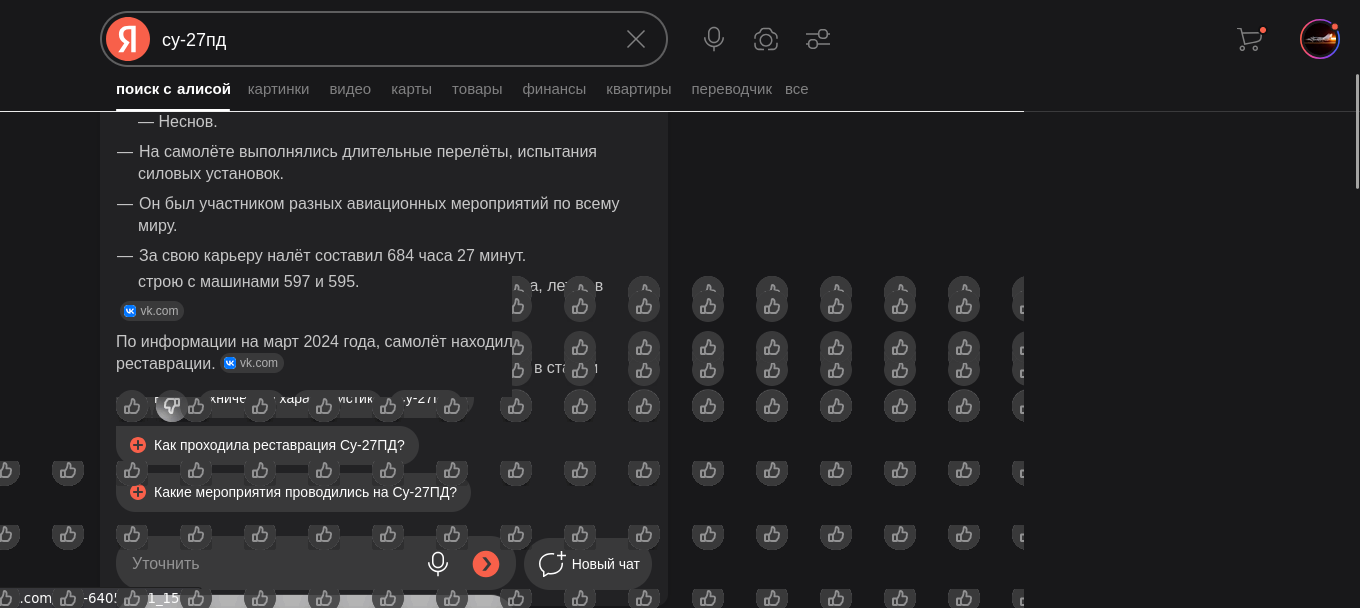
Task: Expand suggestion "Как проходила реставрация Су-27ПД?"
Action: tap(267, 445)
